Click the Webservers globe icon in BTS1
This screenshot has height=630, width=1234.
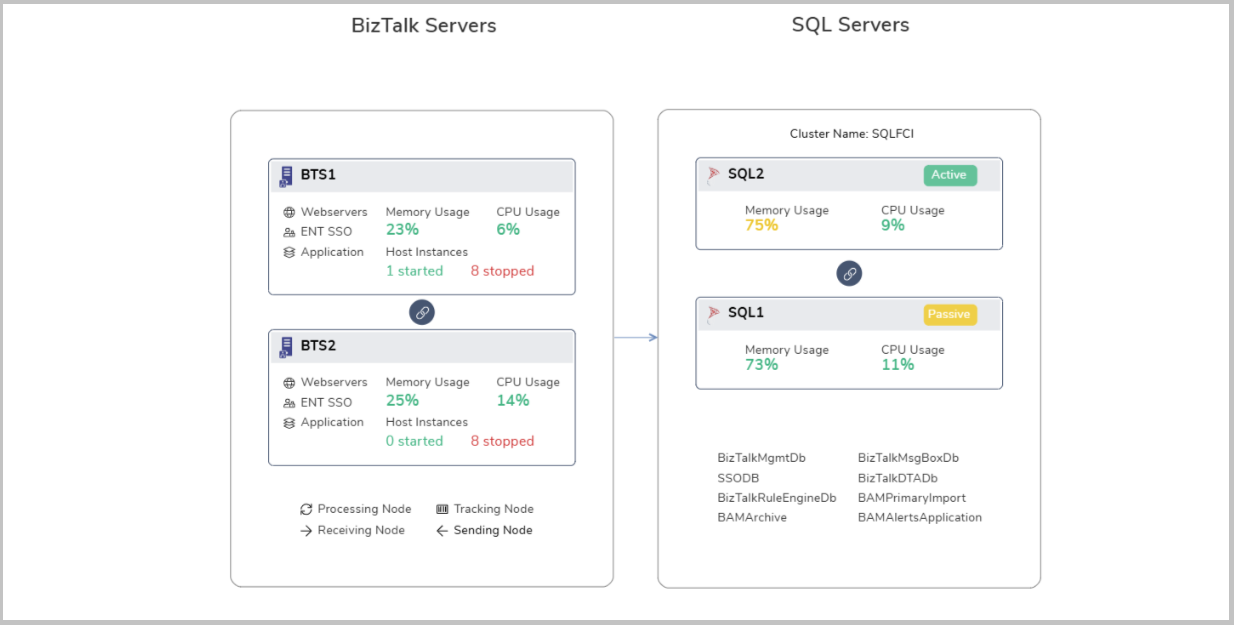[289, 212]
